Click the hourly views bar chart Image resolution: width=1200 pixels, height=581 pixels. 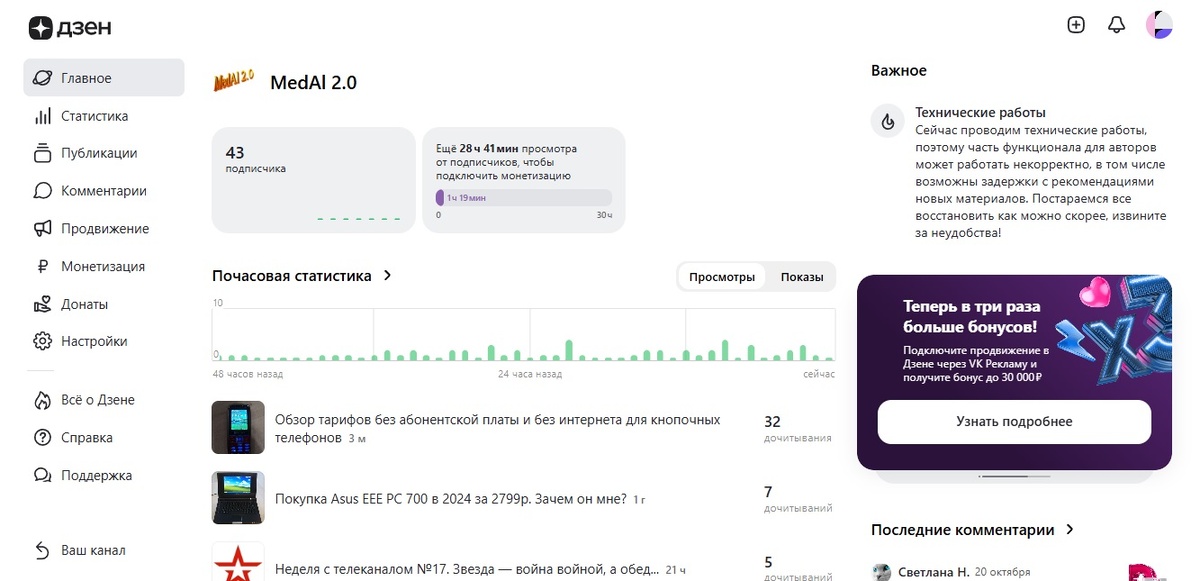524,334
